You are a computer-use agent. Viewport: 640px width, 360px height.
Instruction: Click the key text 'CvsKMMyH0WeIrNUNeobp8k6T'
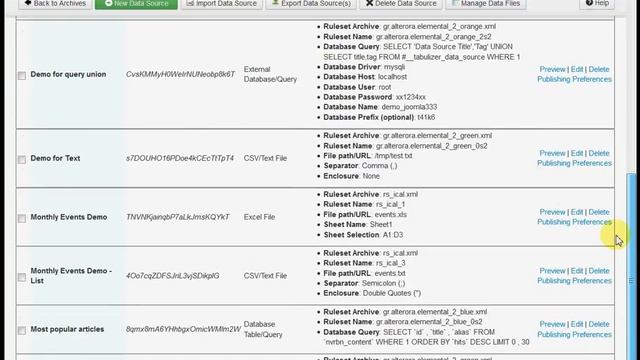click(x=180, y=74)
